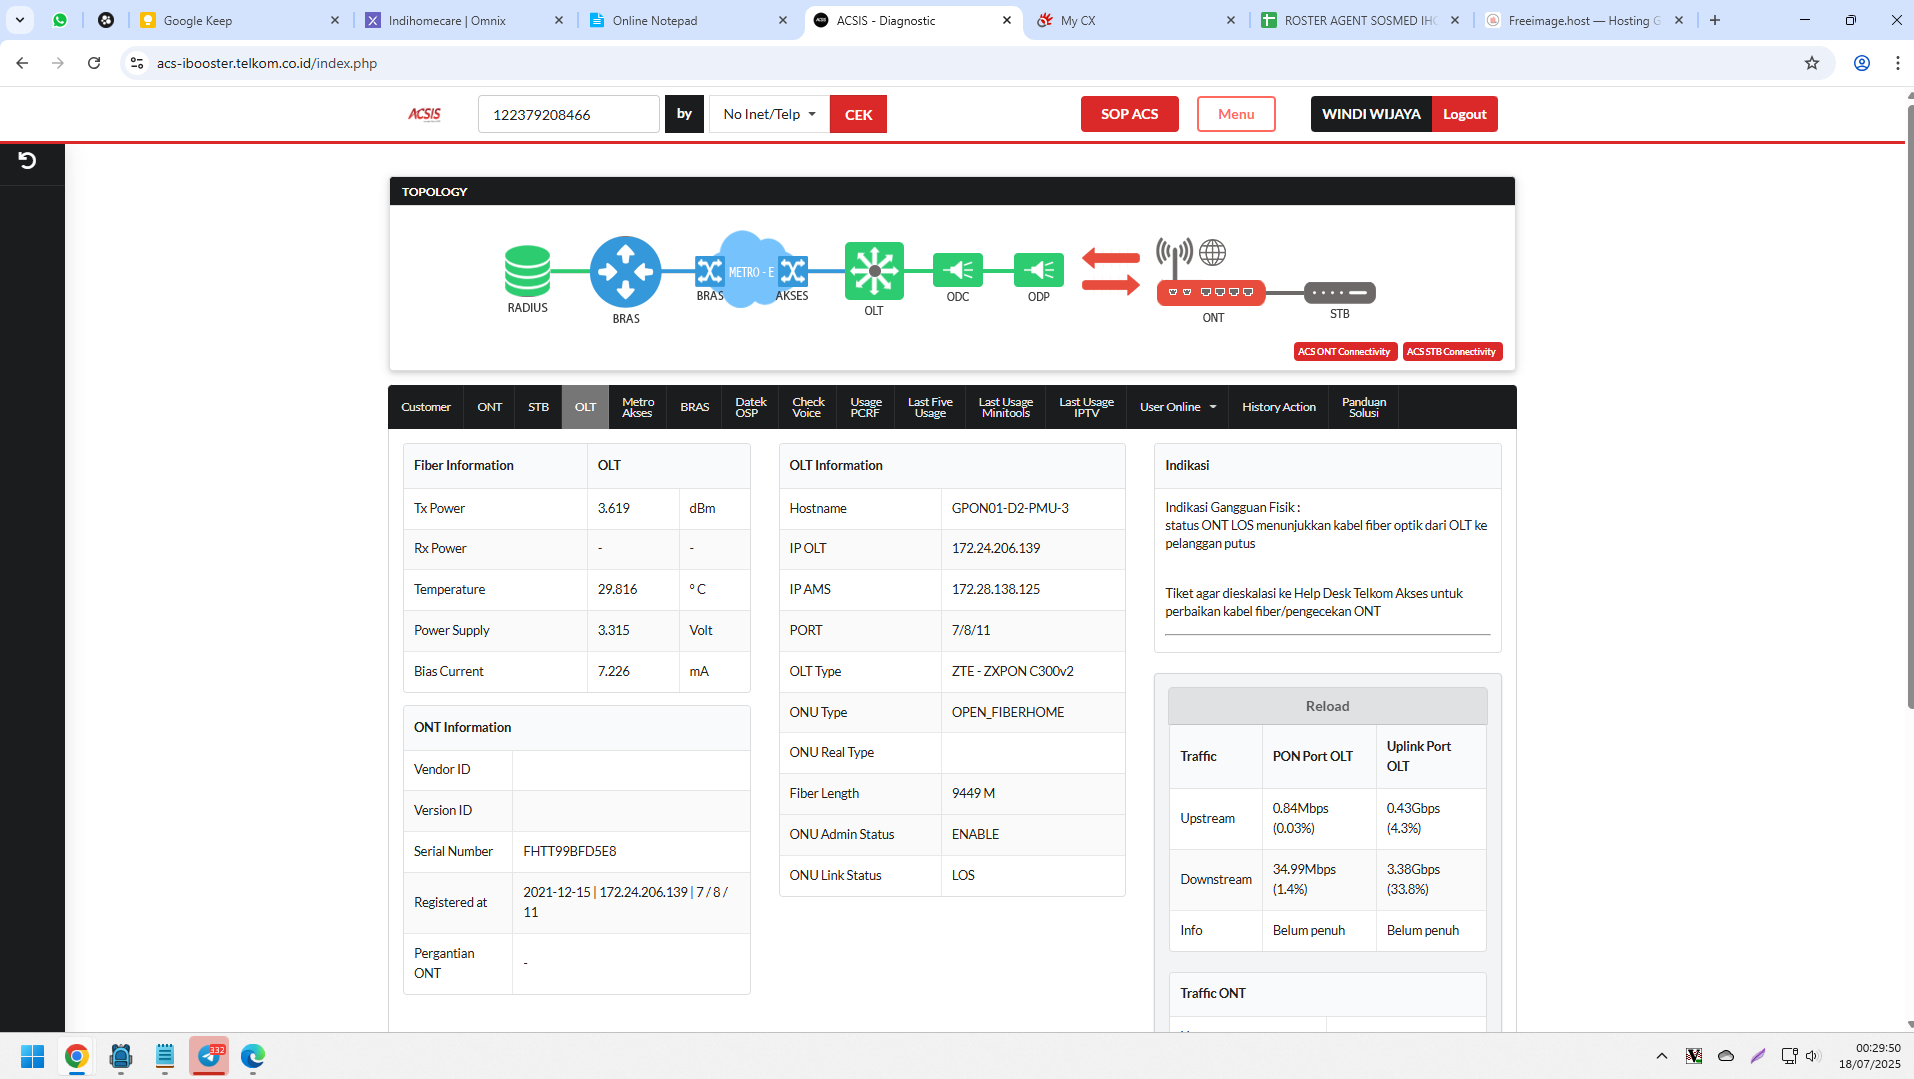Switch to the ONT tab
The height and width of the screenshot is (1079, 1914).
(x=490, y=407)
